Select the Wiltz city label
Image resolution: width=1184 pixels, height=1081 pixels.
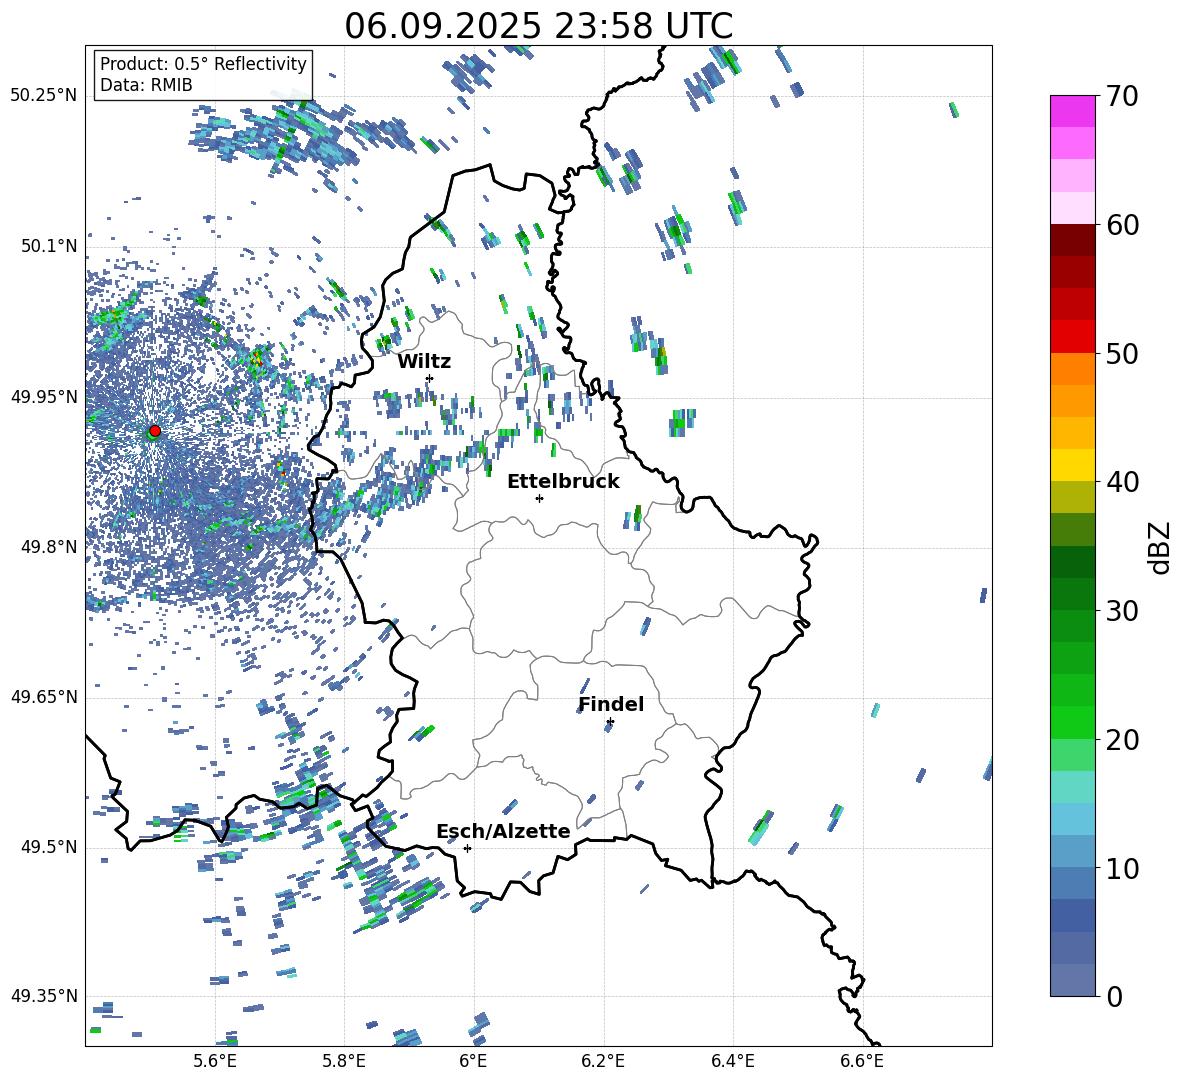[424, 362]
